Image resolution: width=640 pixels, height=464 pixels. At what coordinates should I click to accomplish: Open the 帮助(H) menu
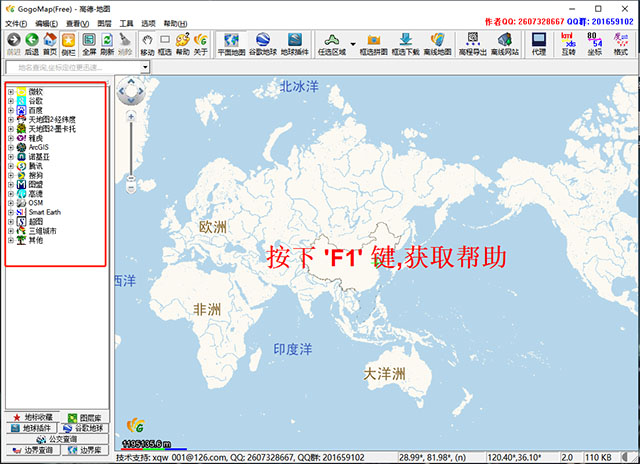pos(176,24)
